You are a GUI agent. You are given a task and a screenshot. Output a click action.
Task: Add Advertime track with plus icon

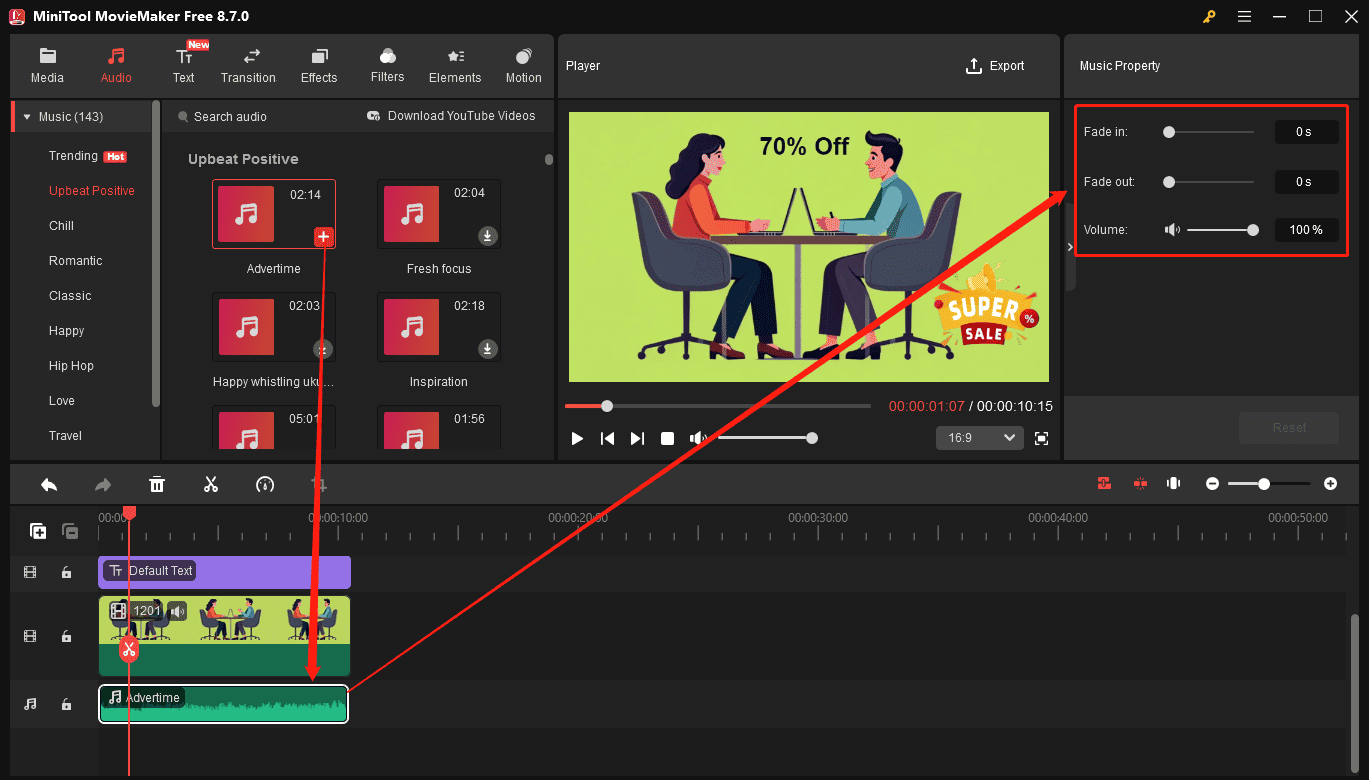click(x=324, y=237)
